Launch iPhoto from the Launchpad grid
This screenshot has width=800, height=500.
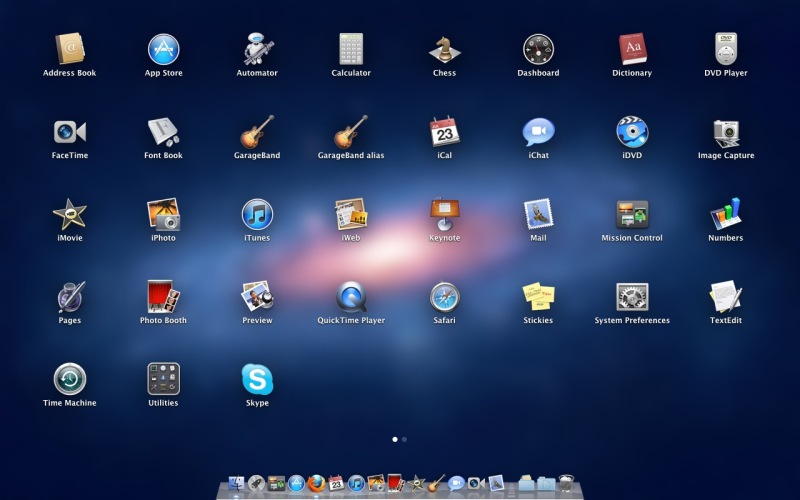[x=163, y=214]
